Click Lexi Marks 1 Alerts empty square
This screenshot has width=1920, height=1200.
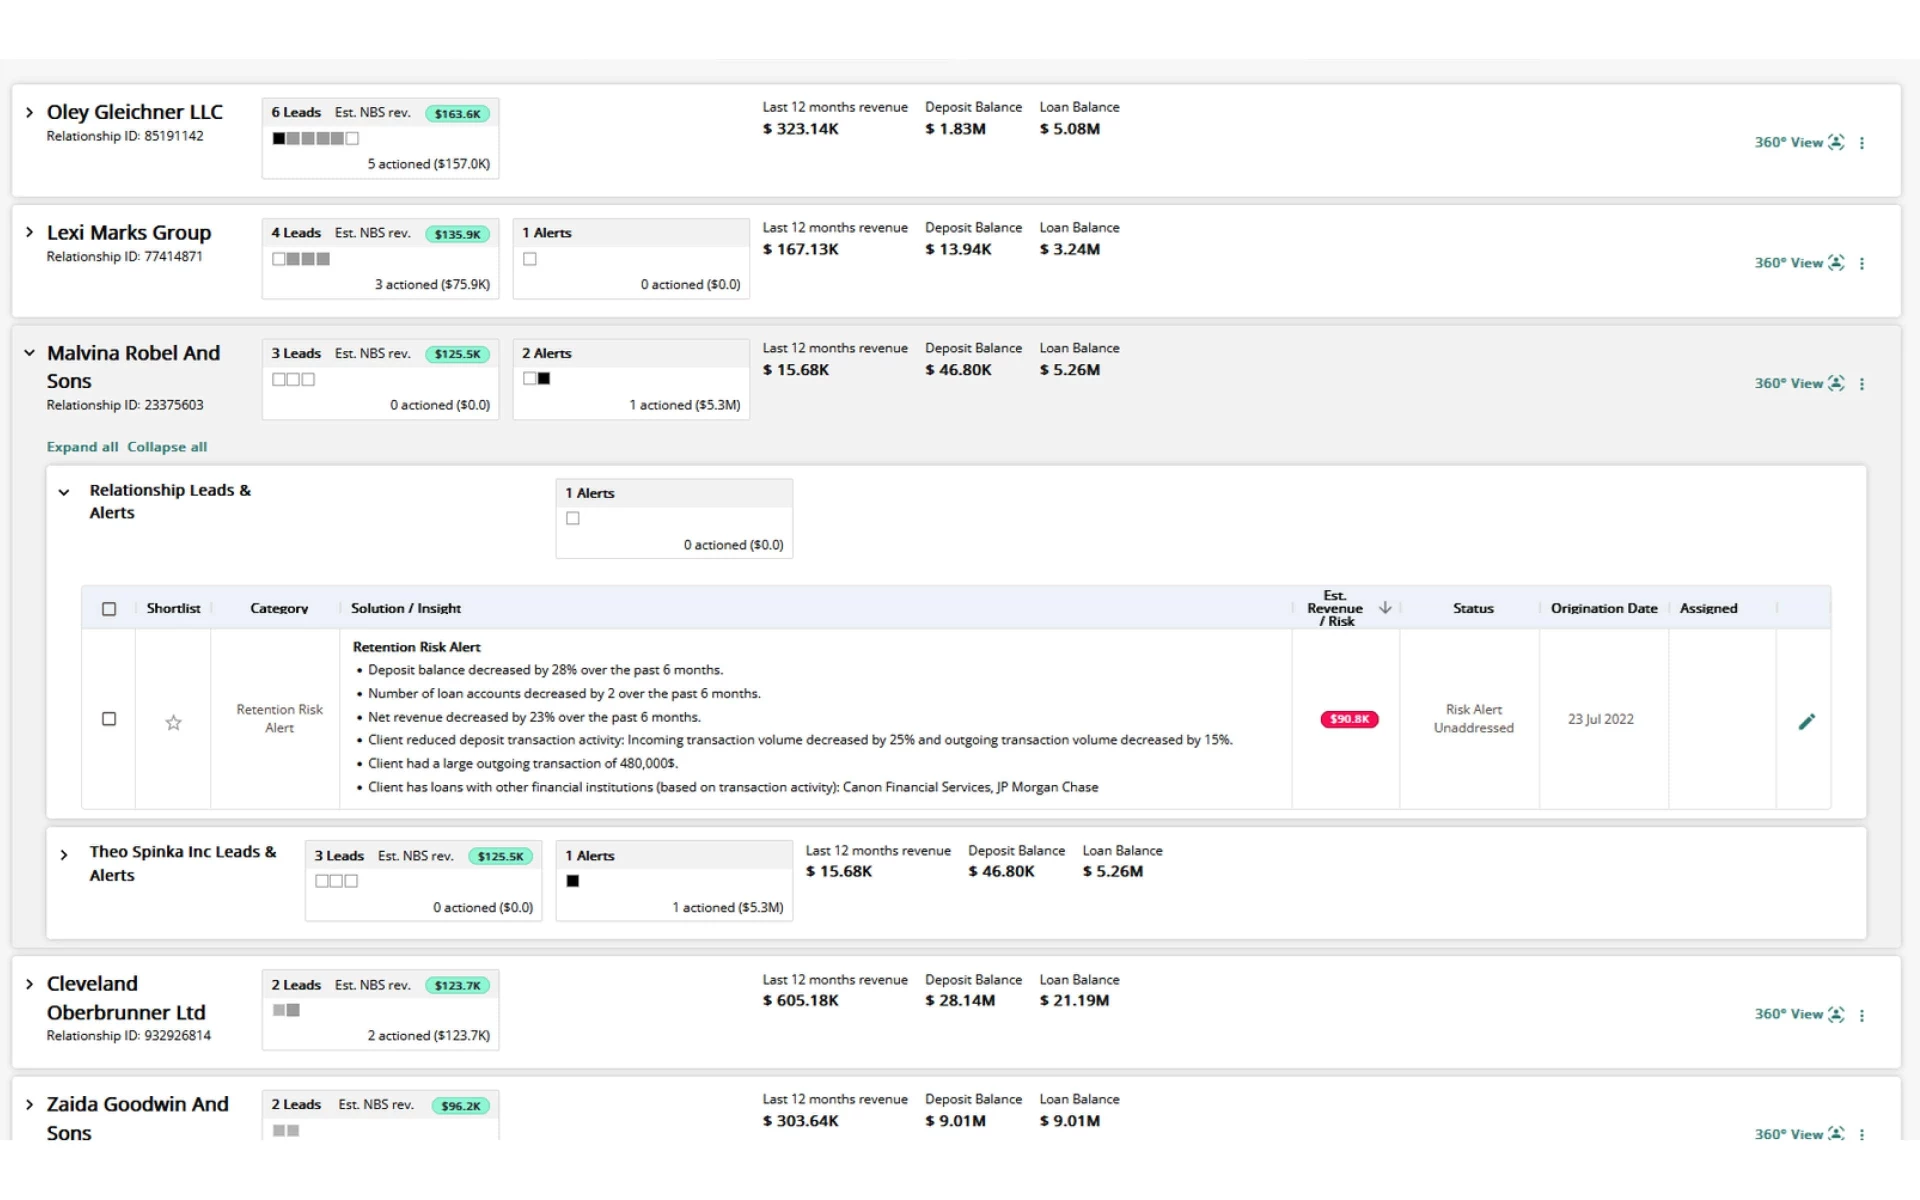[530, 259]
